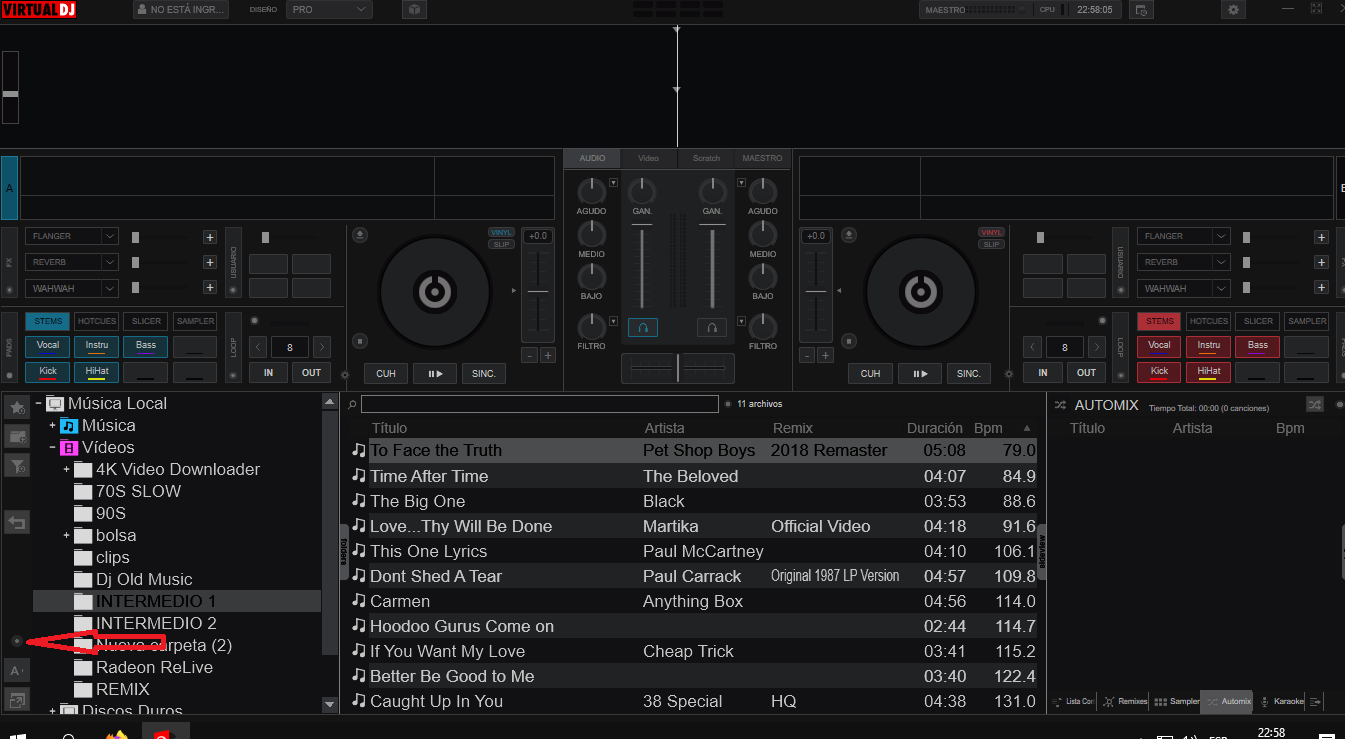Click the search magnifier icon
Viewport: 1345px width, 739px height.
point(352,405)
